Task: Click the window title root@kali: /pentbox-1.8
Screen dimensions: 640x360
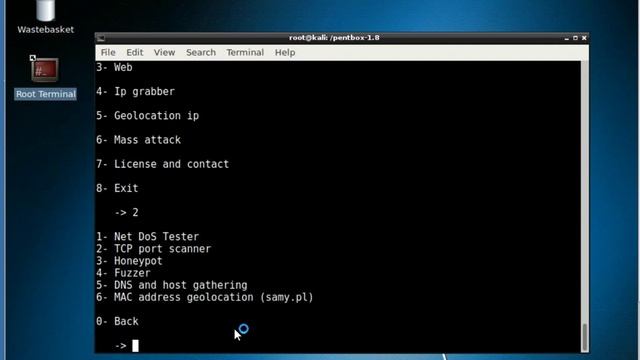Action: click(x=334, y=38)
